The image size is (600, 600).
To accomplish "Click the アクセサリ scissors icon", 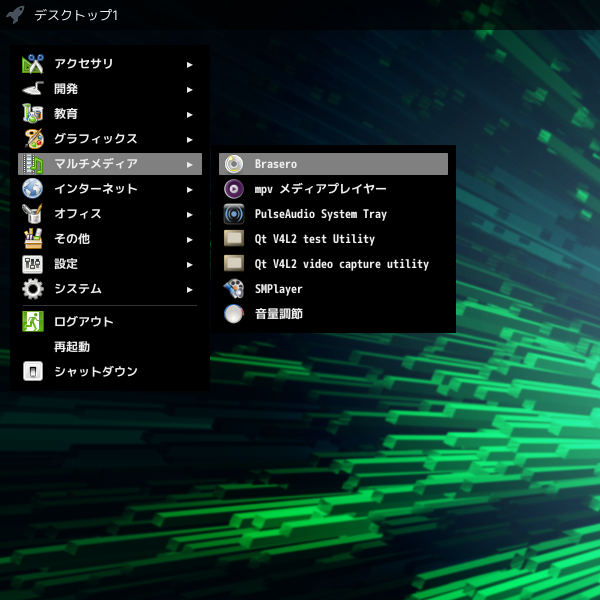I will [33, 64].
